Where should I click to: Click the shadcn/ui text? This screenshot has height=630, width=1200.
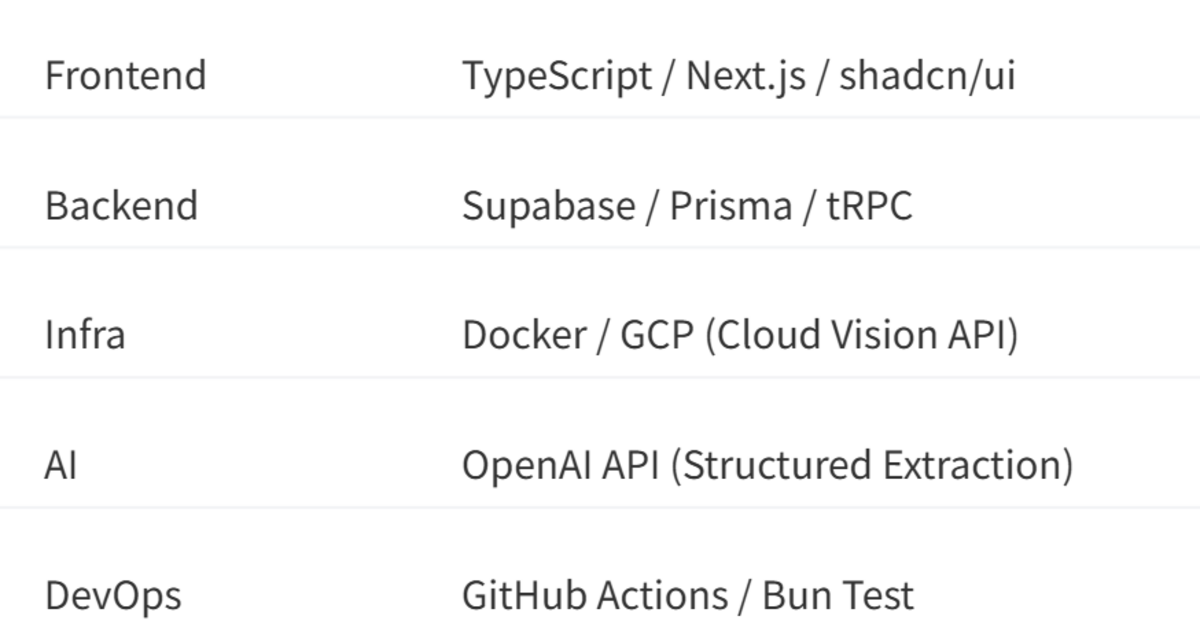click(x=927, y=76)
